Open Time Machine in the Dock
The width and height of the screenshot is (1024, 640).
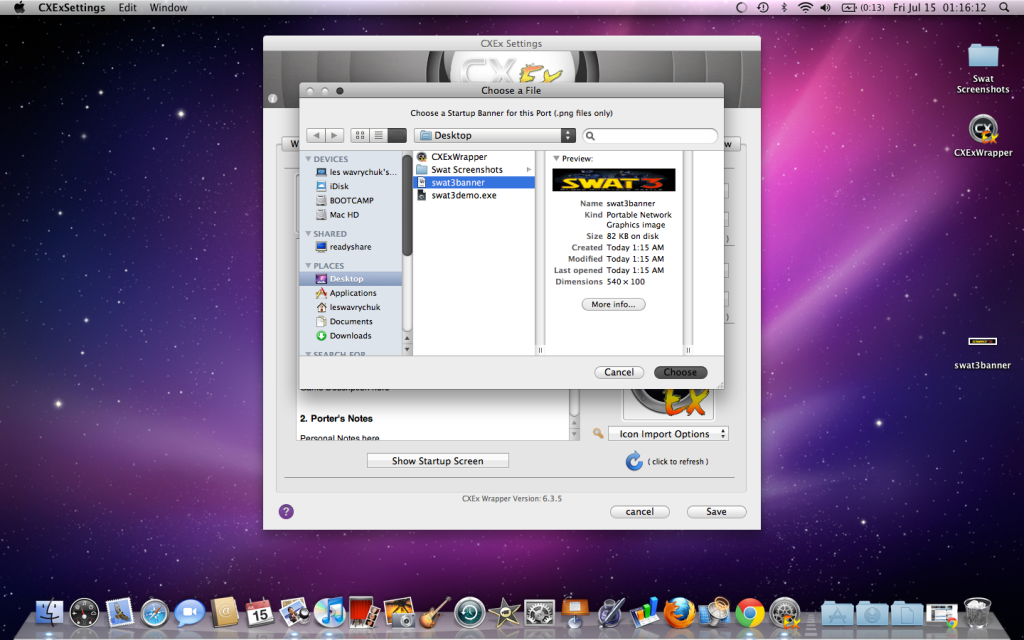470,613
